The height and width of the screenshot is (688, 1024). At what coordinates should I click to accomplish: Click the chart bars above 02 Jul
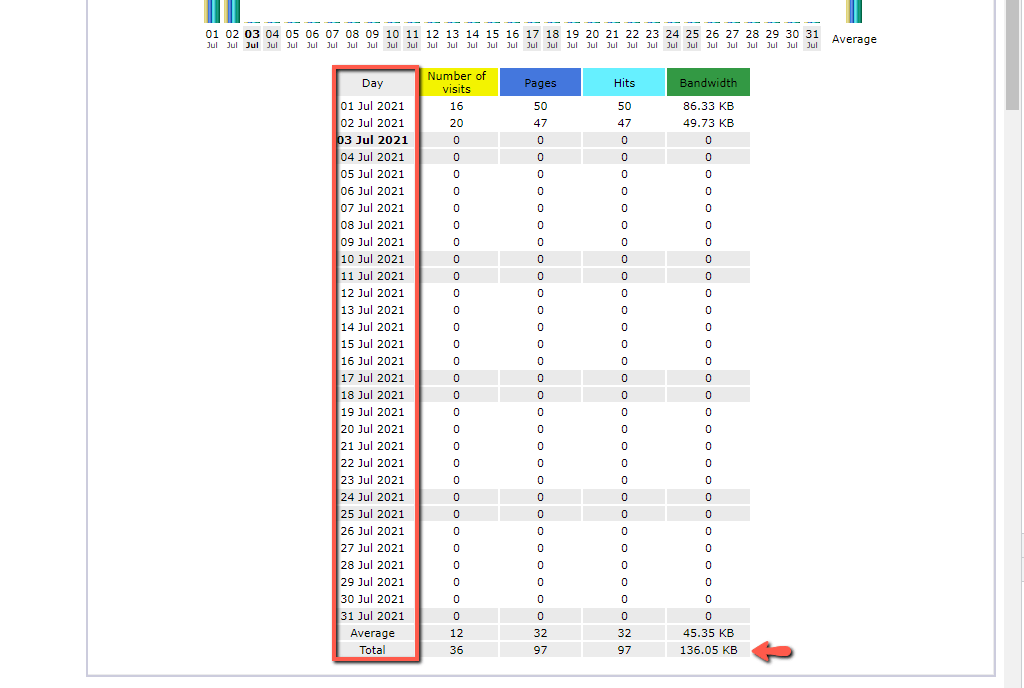coord(232,10)
